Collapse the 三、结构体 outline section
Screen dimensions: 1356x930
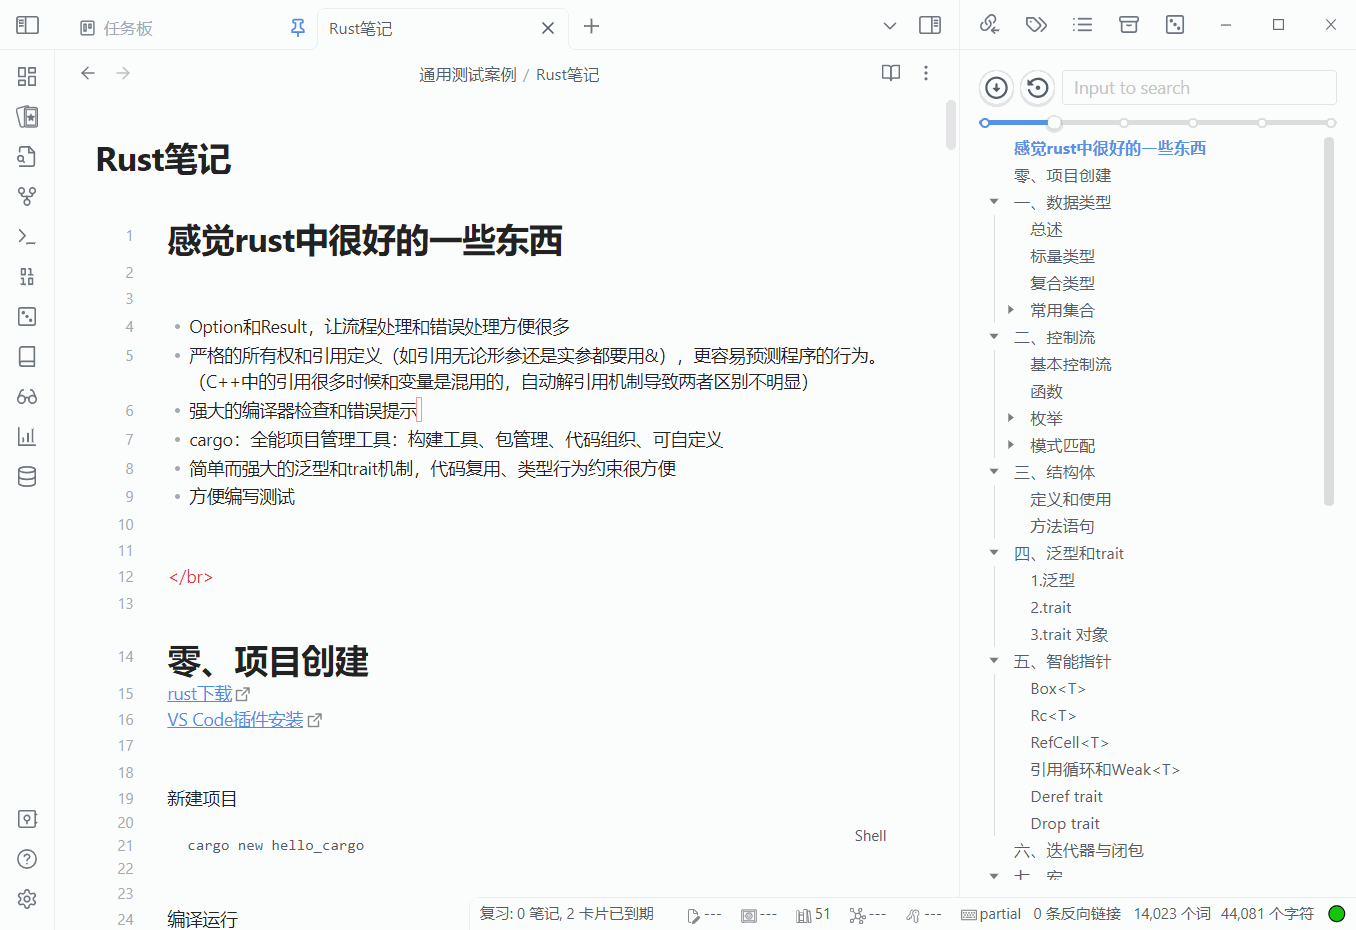click(x=994, y=472)
